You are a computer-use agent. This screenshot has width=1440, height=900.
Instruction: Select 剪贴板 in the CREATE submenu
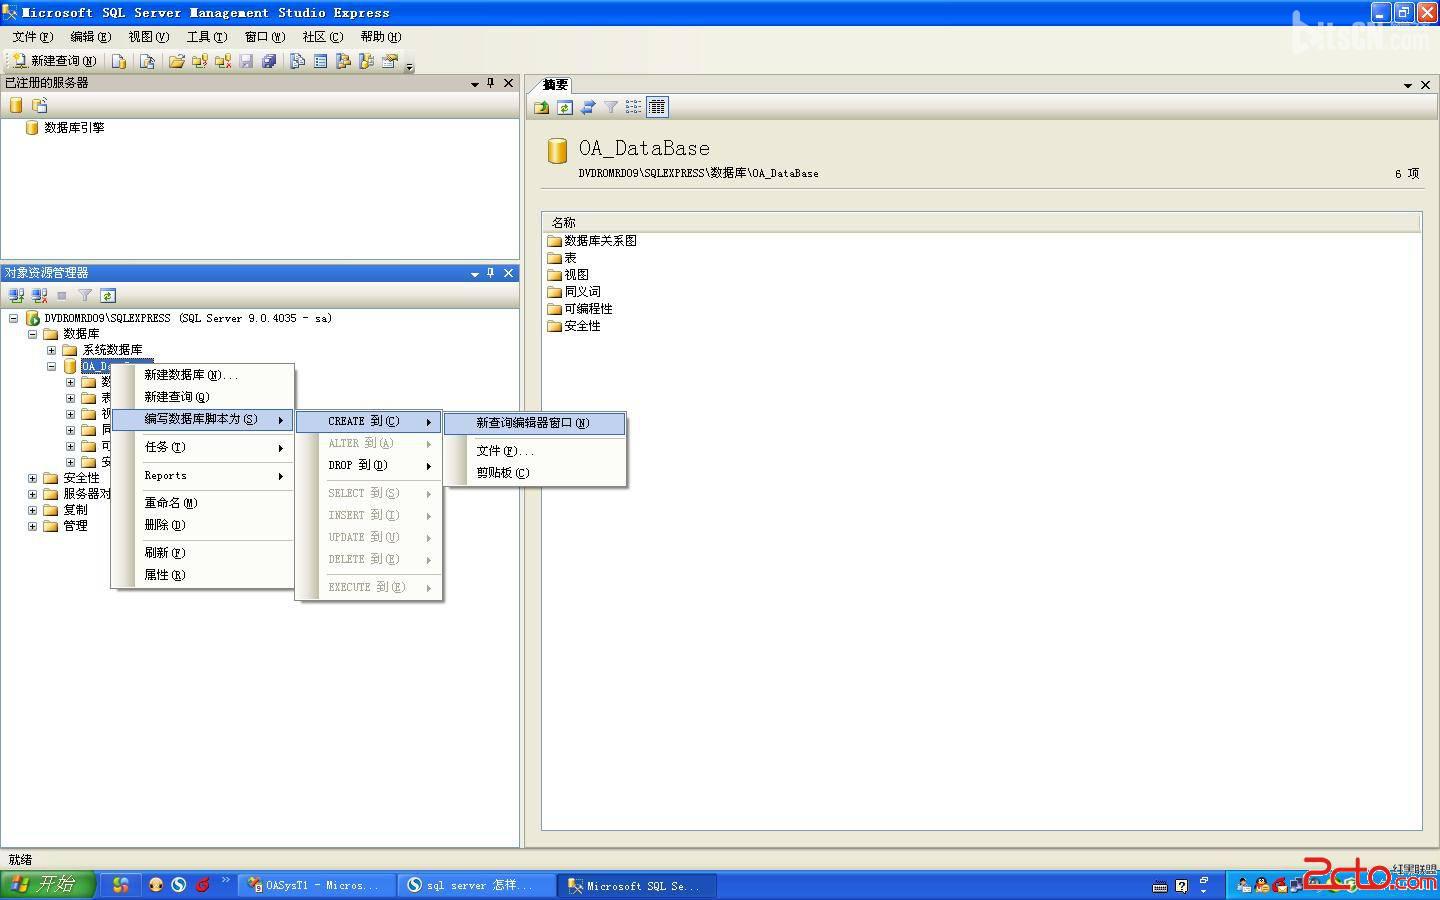[x=502, y=473]
